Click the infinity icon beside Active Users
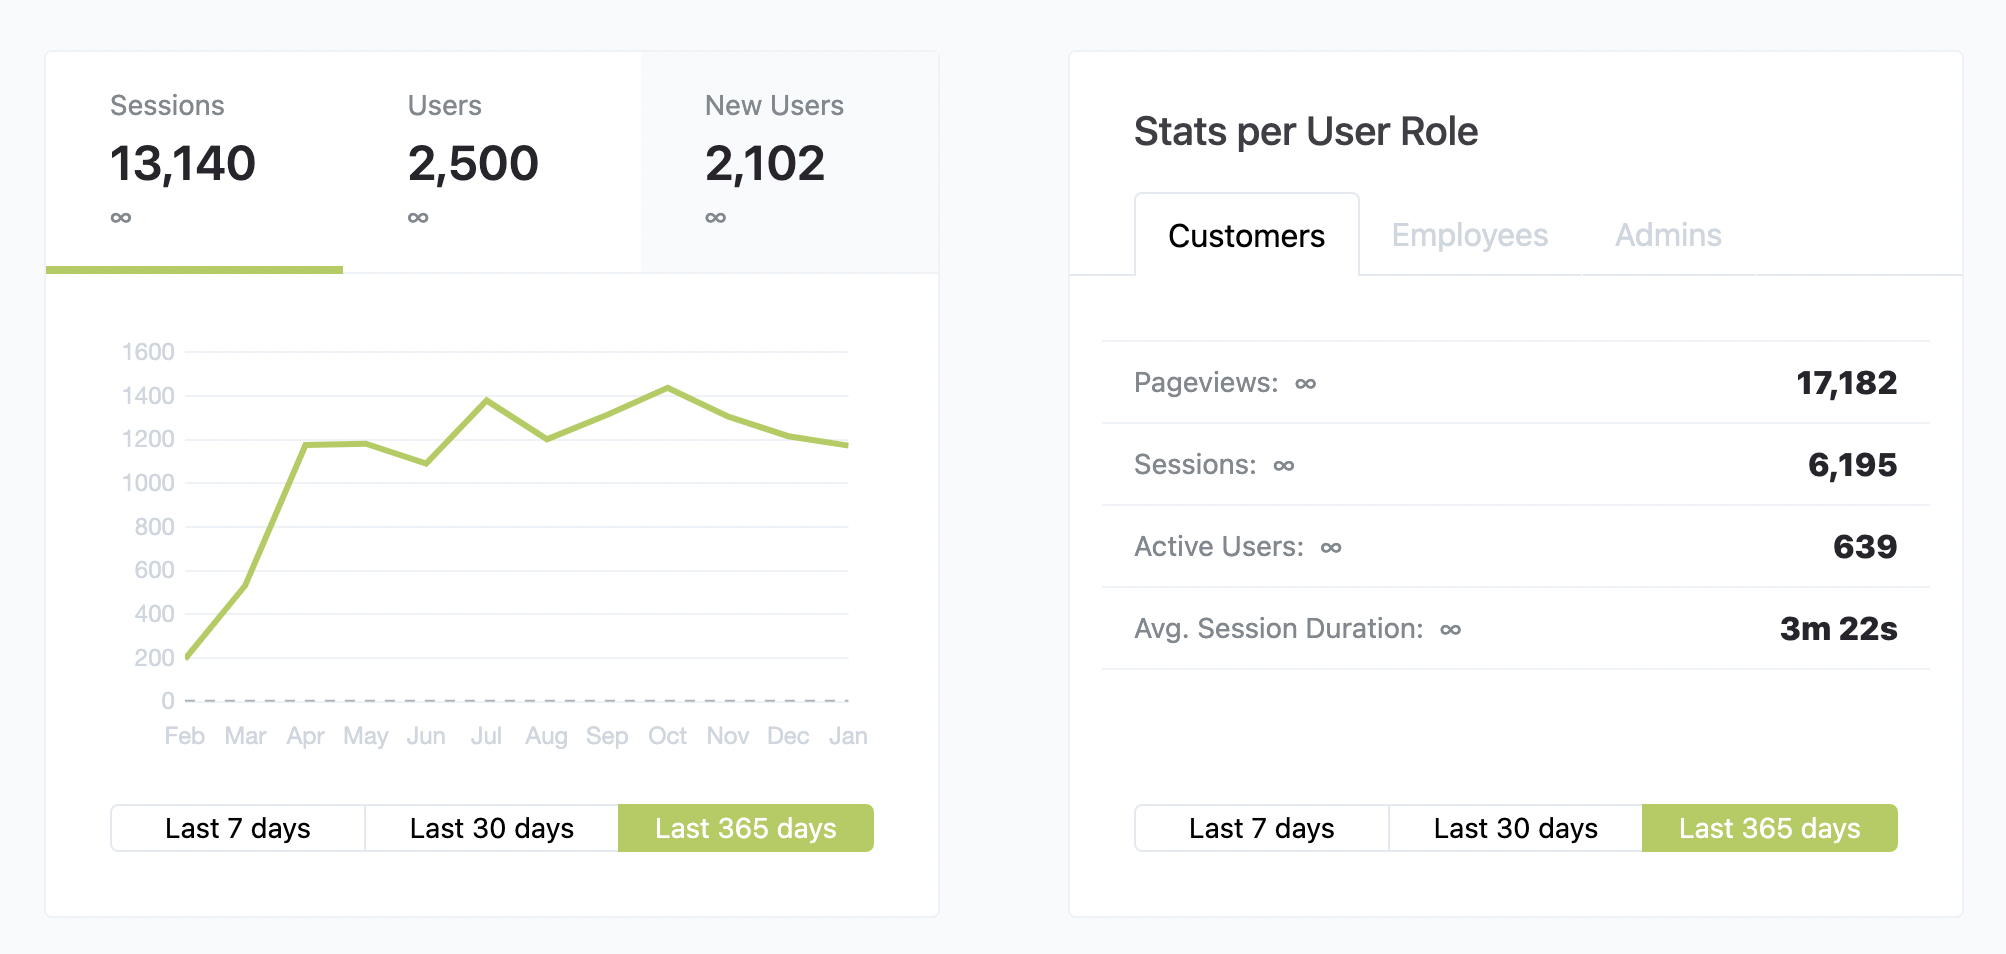2006x954 pixels. click(1331, 548)
